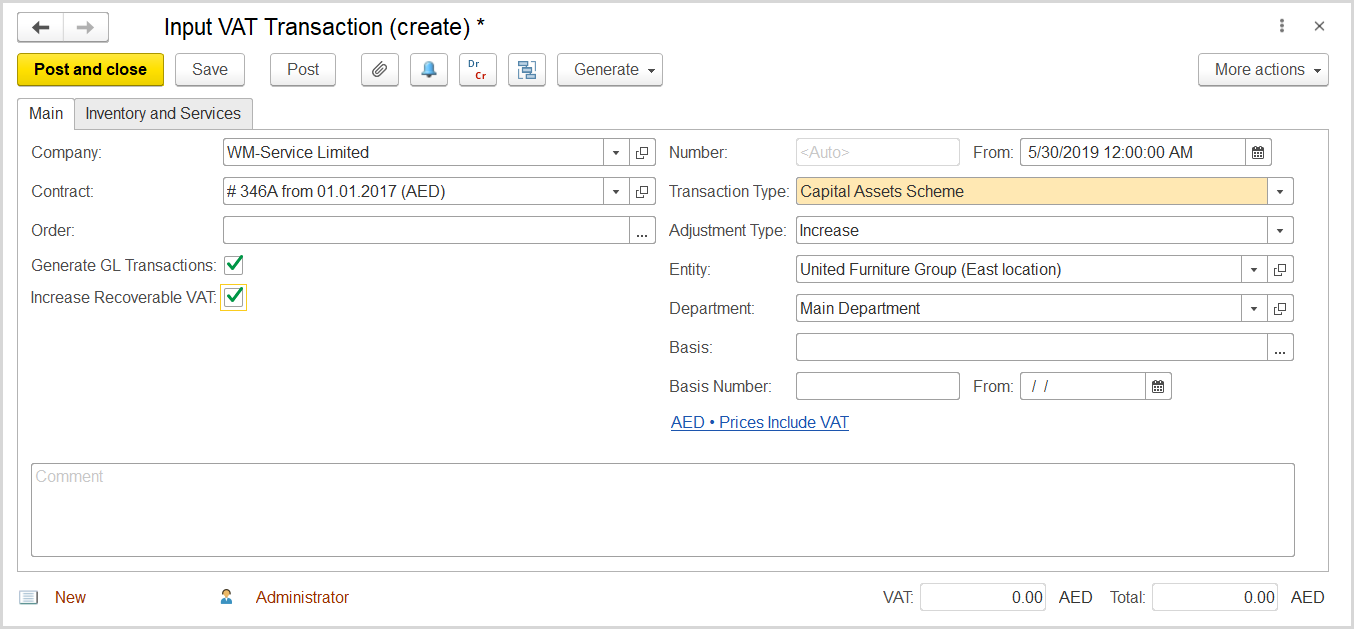
Task: Click the Number Auto field
Action: tap(878, 153)
